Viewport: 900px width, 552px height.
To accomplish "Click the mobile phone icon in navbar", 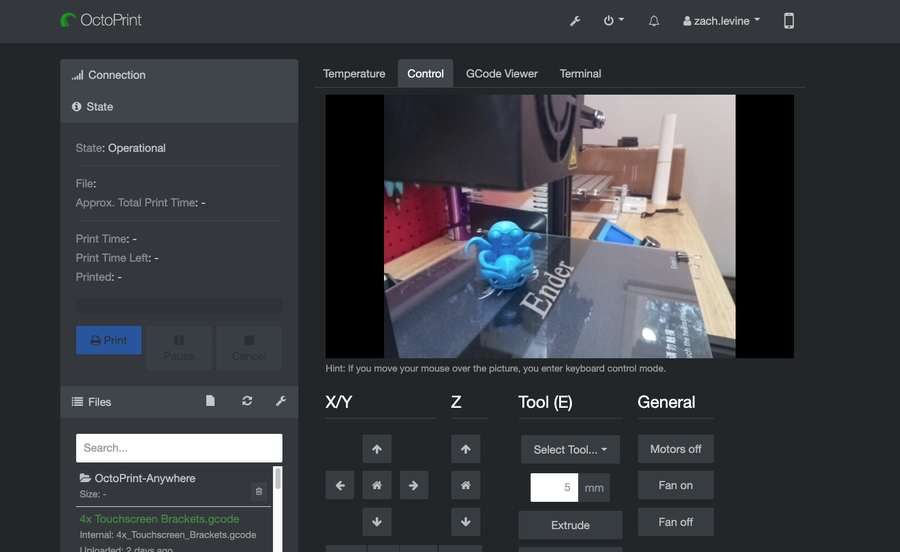I will point(789,21).
